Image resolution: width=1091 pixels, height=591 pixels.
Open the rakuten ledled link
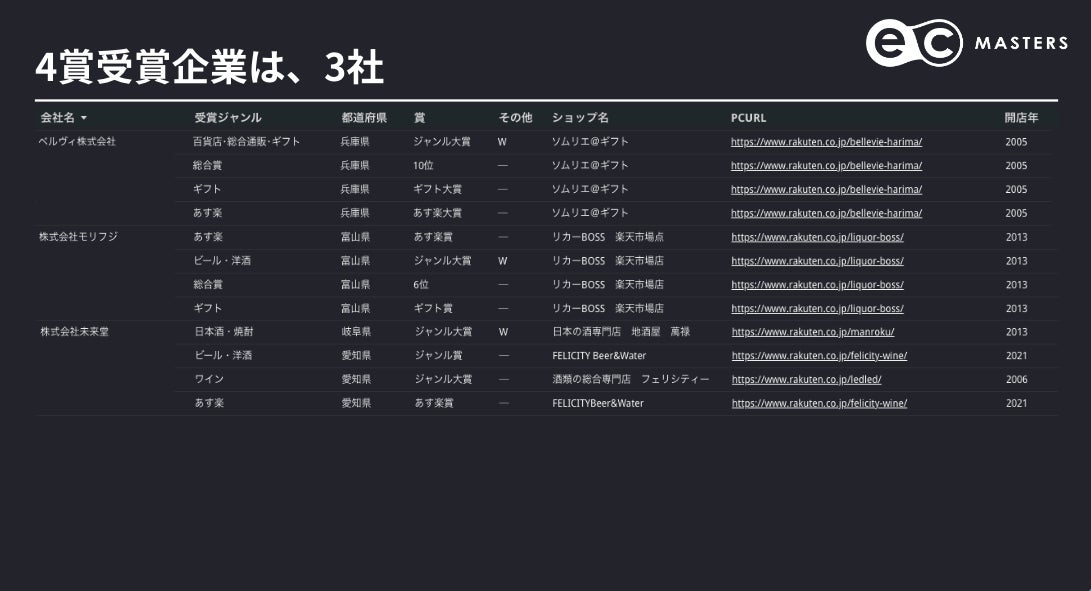(806, 379)
